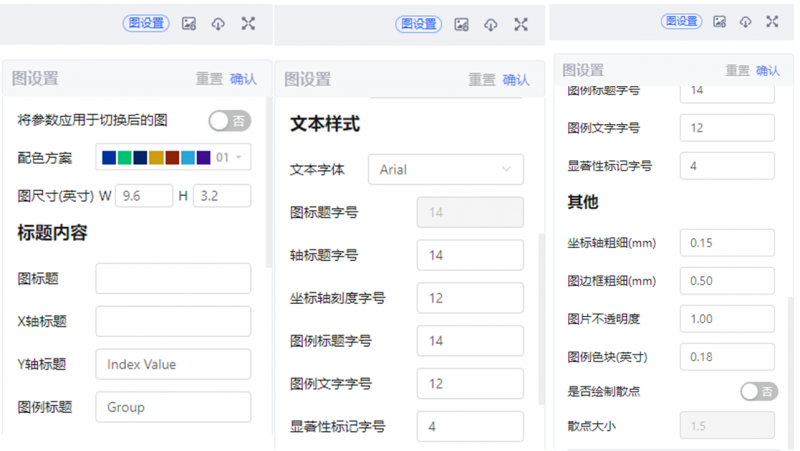The height and width of the screenshot is (451, 800).
Task: Click the fullscreen expand icon above the 文本样式 panel
Action: 521,25
